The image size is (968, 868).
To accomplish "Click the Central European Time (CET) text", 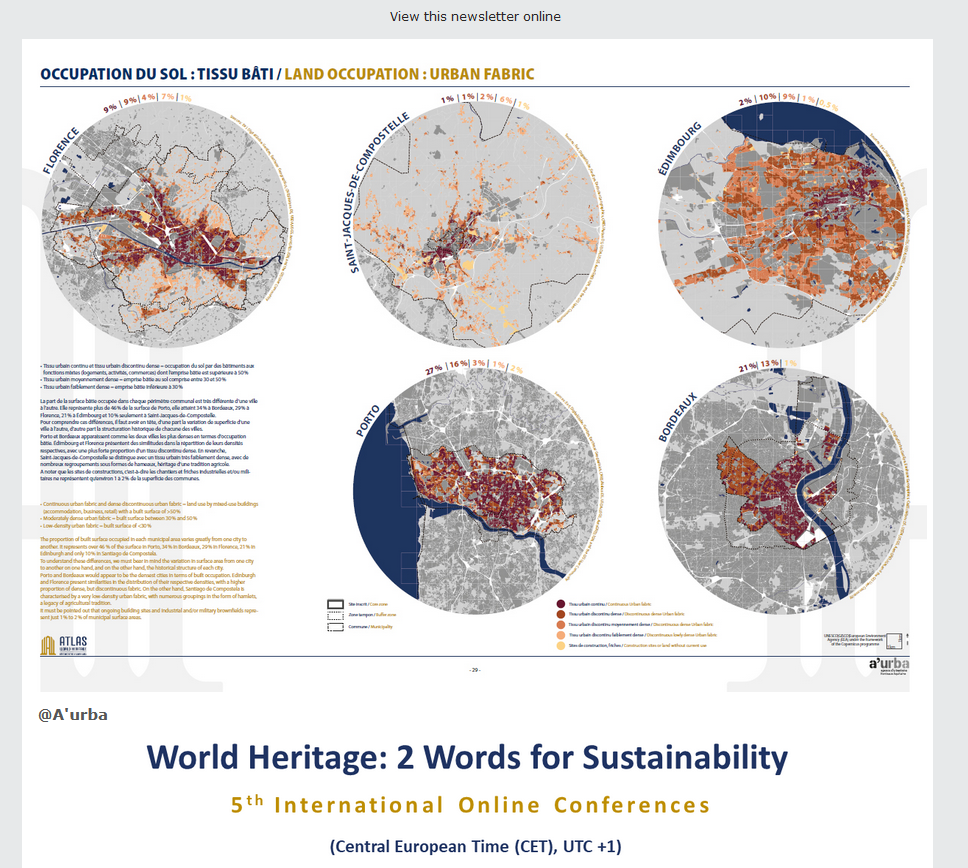I will [475, 846].
